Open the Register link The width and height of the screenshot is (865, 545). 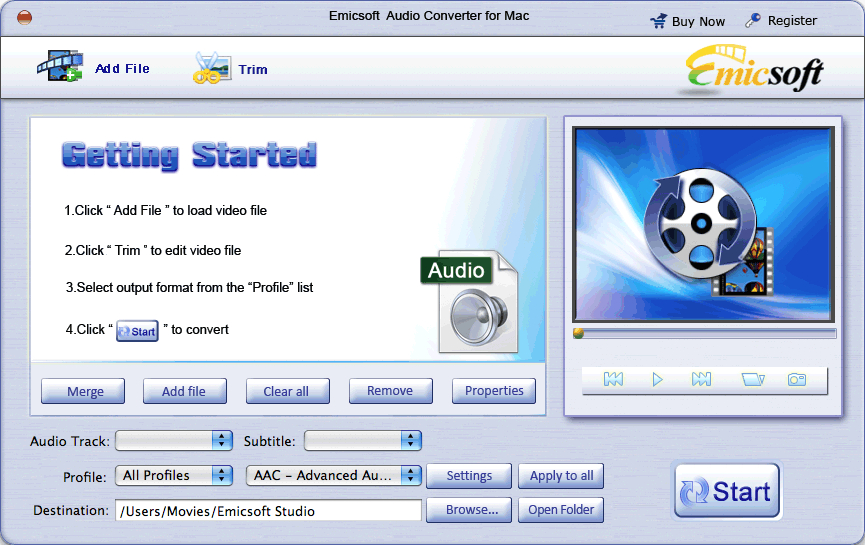[792, 20]
